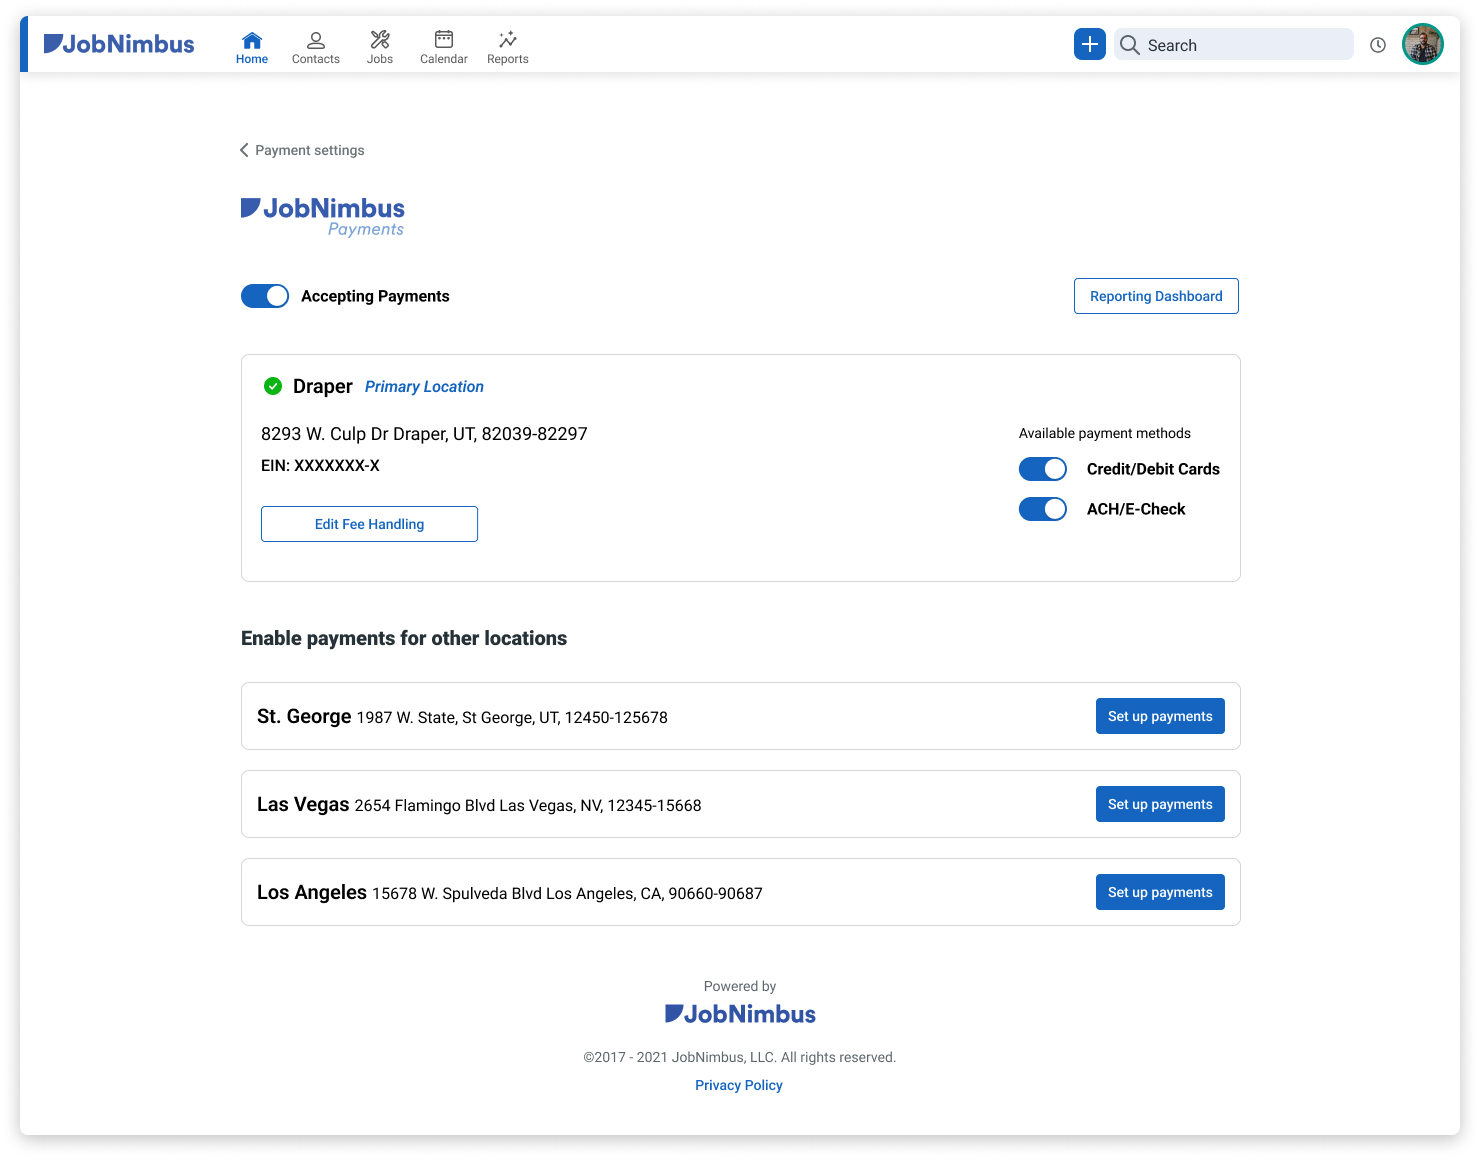Focus the Search input field
Viewport: 1480px width, 1159px height.
1234,44
